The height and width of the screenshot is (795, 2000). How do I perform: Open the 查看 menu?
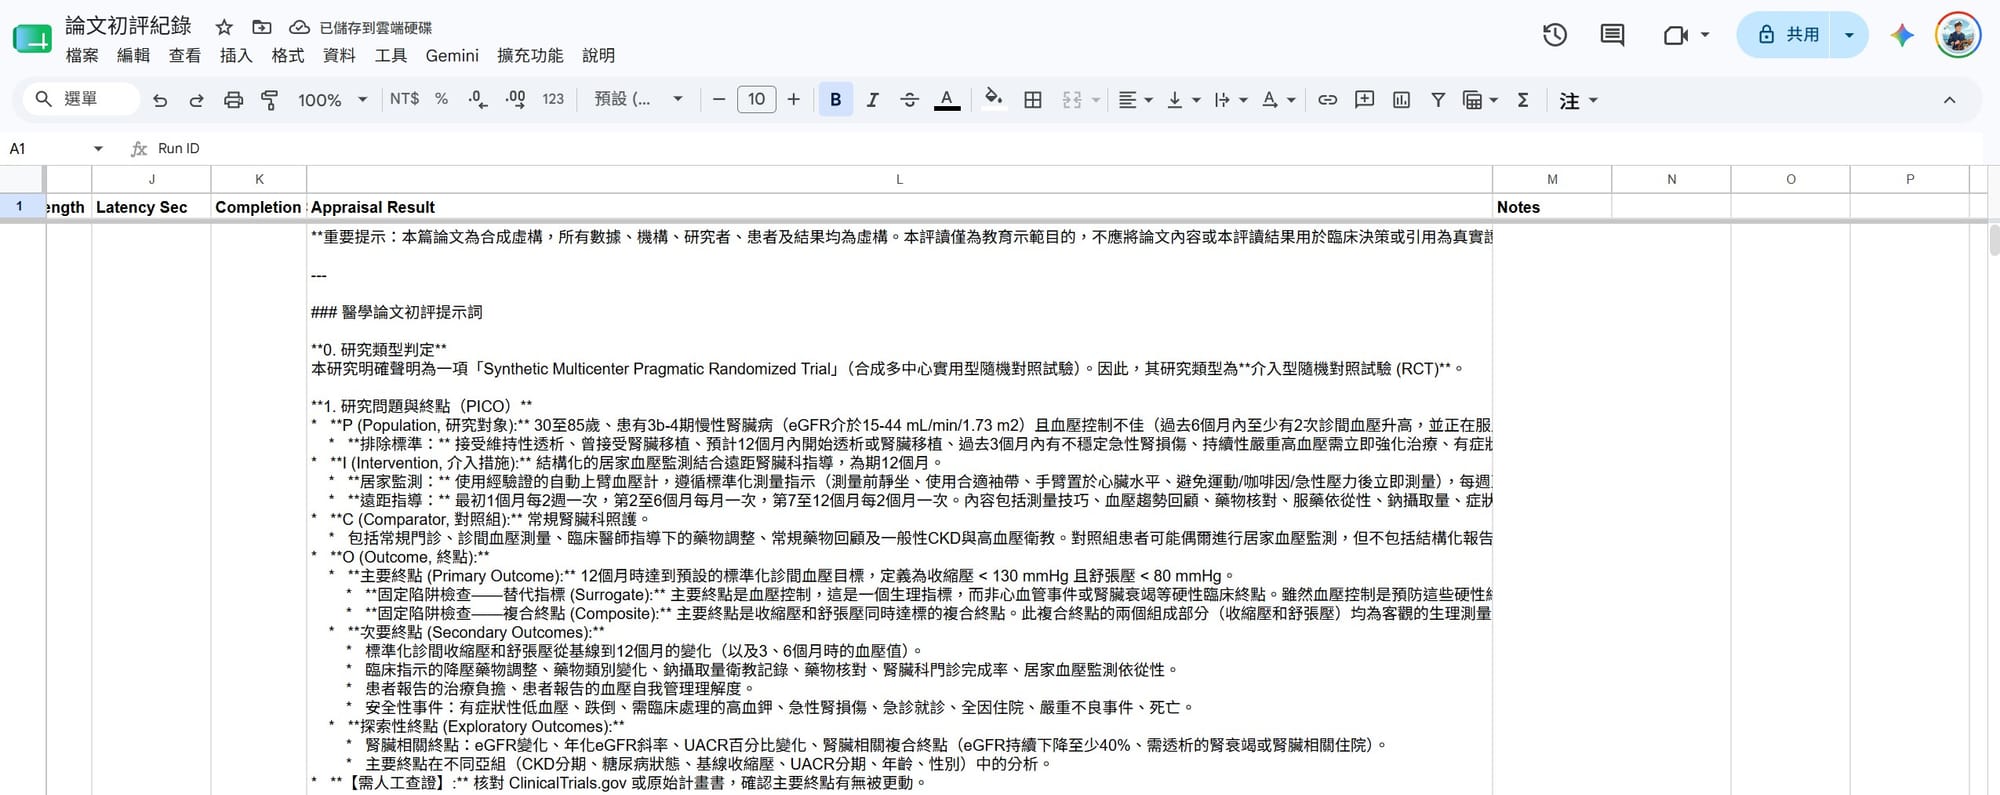click(184, 56)
